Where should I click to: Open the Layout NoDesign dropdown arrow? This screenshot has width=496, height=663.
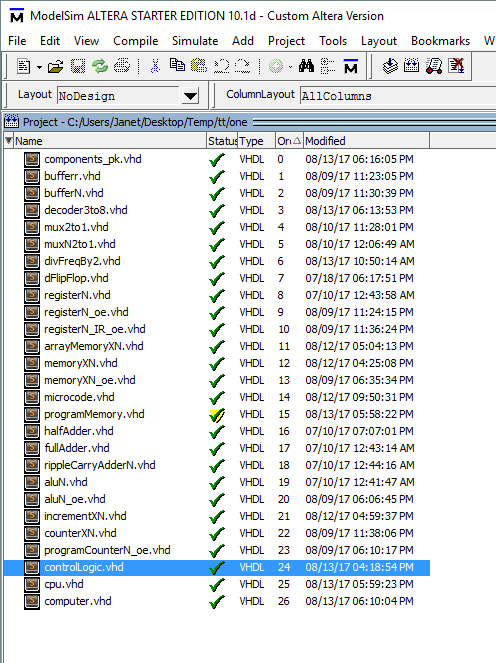click(190, 96)
